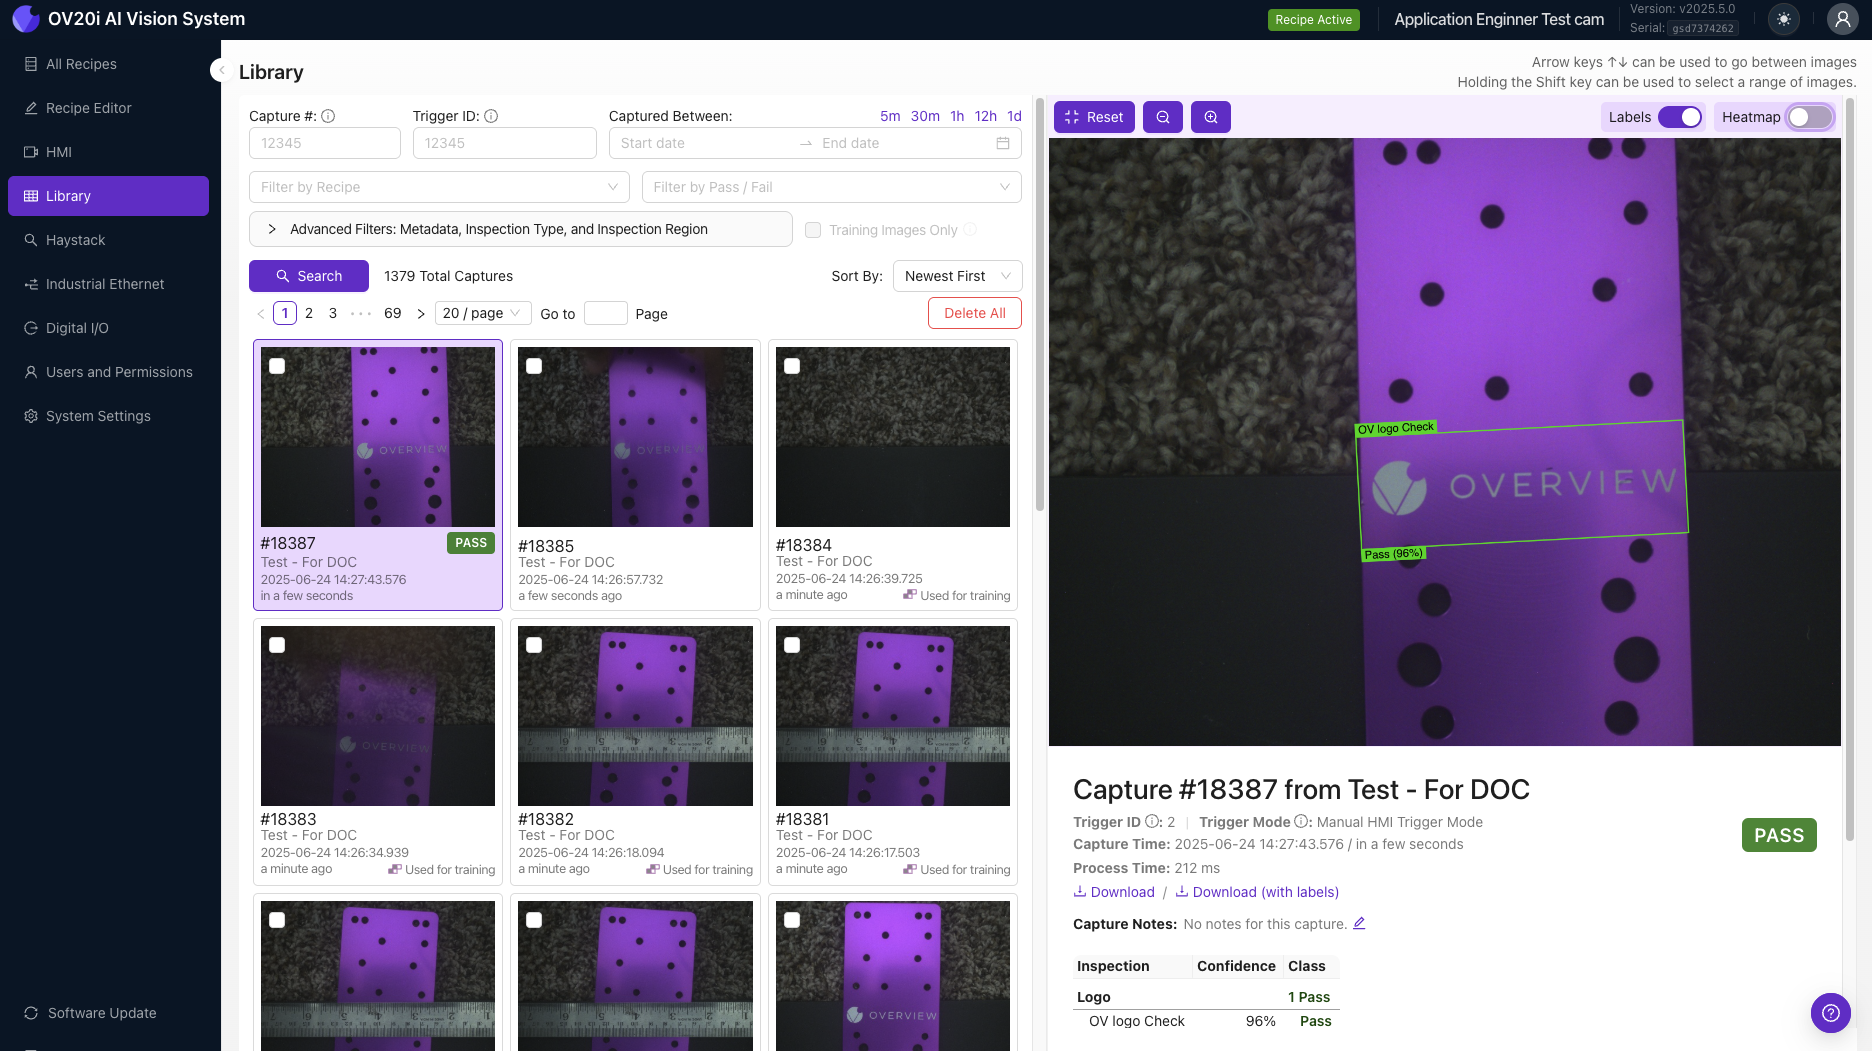This screenshot has height=1051, width=1872.
Task: Toggle the light/dark theme sun icon
Action: (1784, 19)
